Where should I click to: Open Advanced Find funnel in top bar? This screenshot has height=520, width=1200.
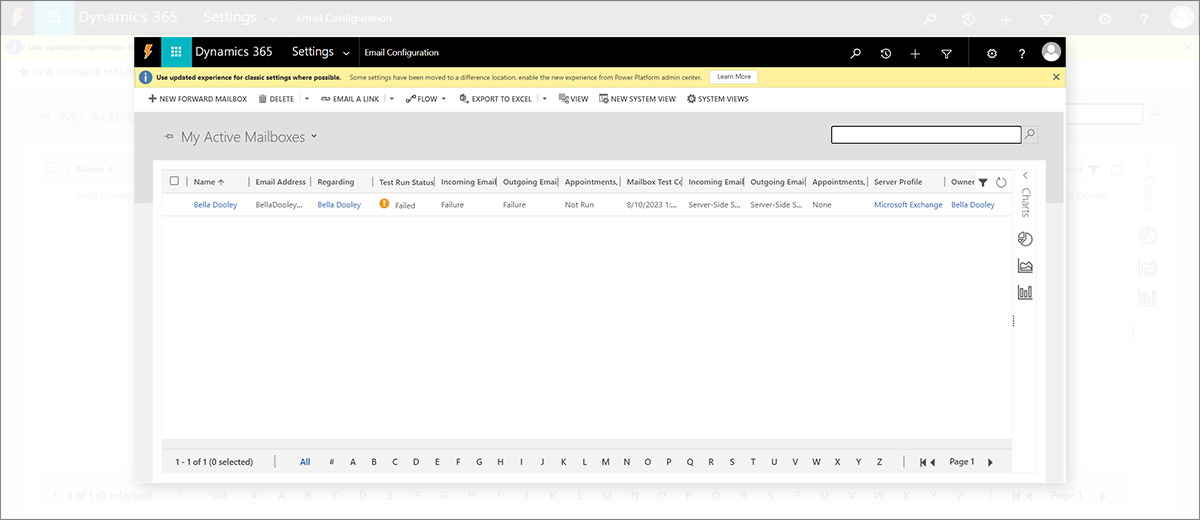[x=946, y=53]
